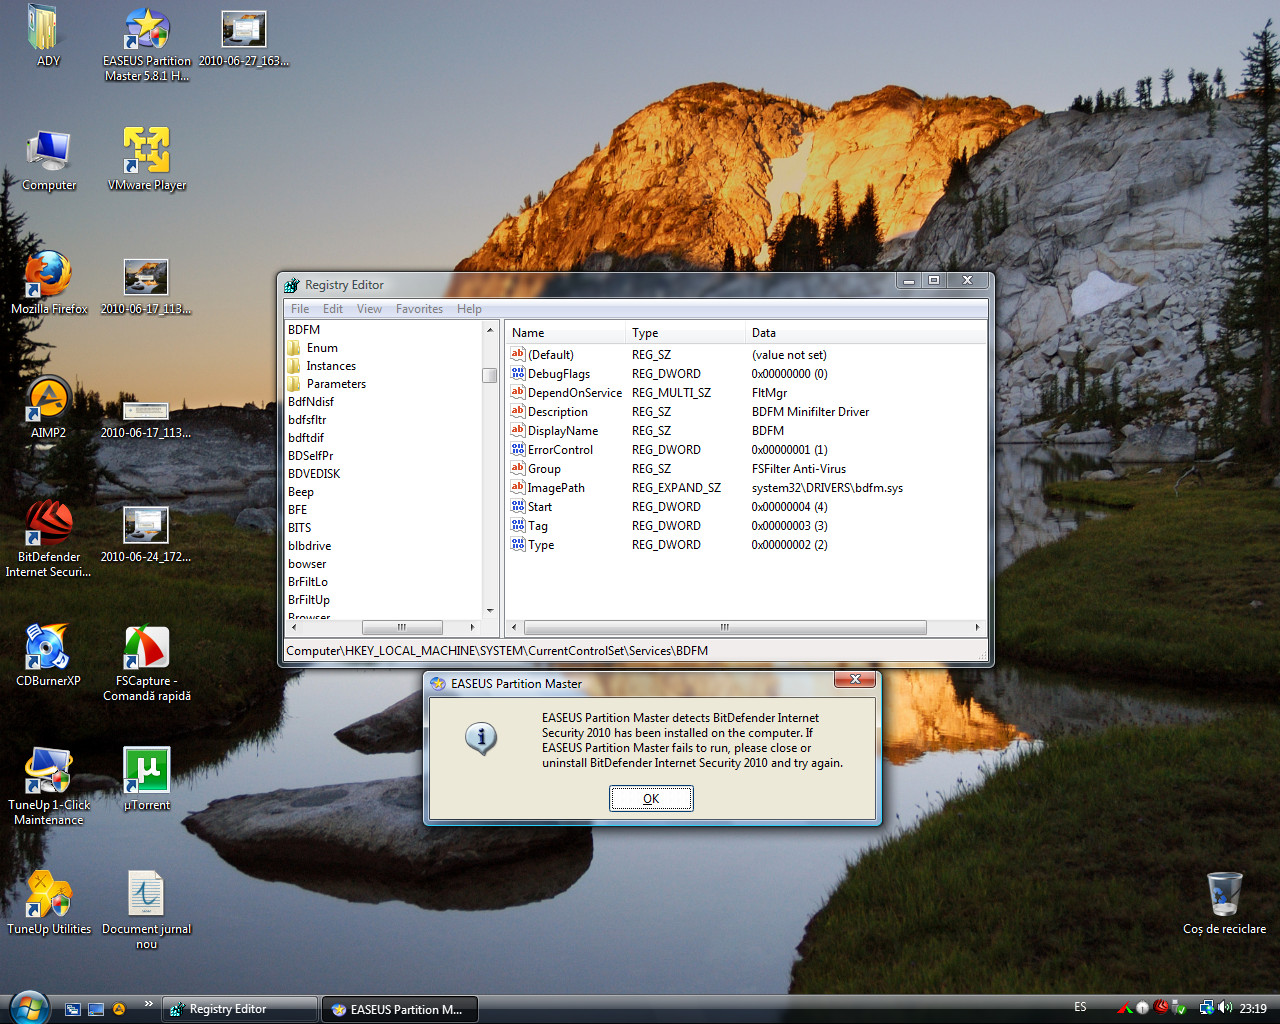1280x1024 pixels.
Task: Select Parameters subkey folder
Action: tap(336, 384)
